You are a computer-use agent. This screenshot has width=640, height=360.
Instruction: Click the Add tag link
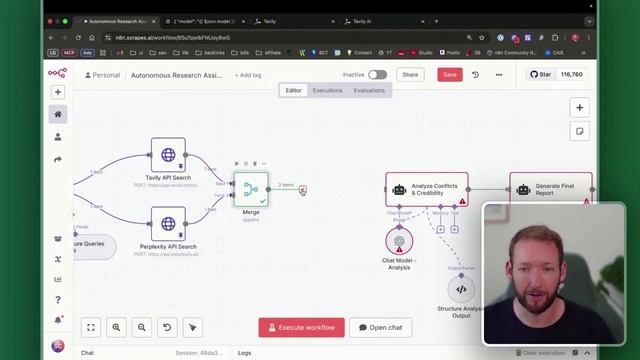[x=248, y=75]
